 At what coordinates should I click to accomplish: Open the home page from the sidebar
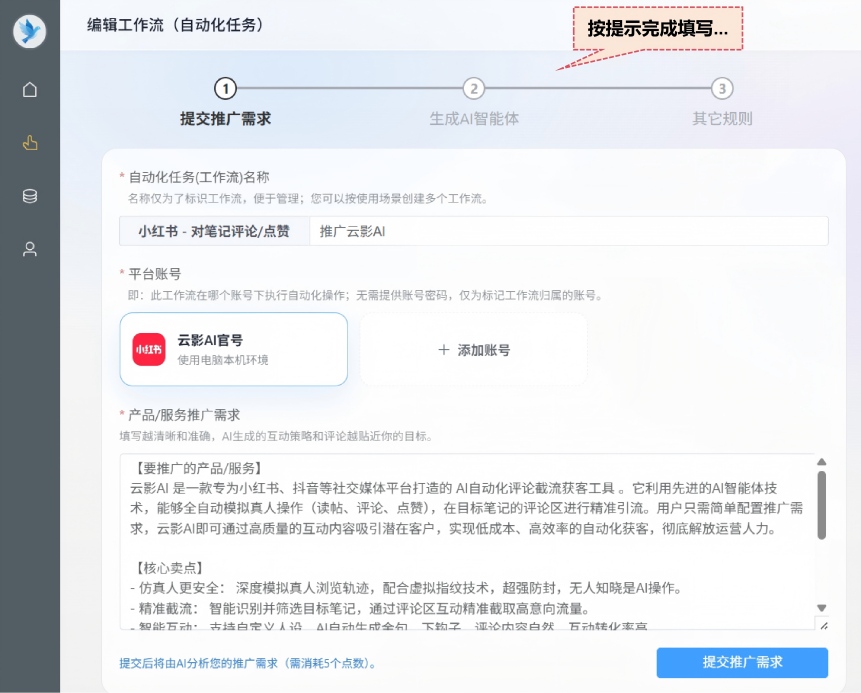click(x=30, y=89)
